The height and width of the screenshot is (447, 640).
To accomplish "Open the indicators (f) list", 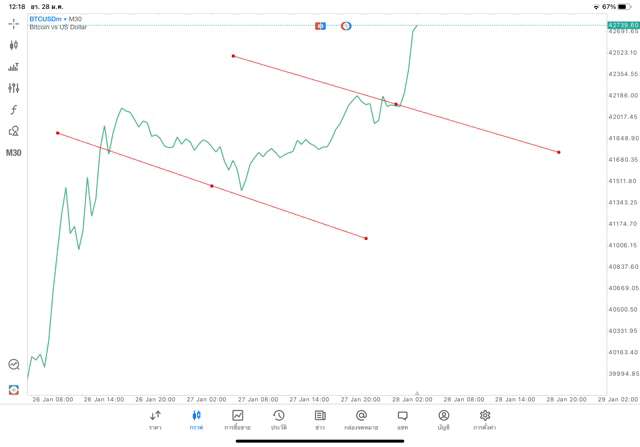I will pos(14,110).
